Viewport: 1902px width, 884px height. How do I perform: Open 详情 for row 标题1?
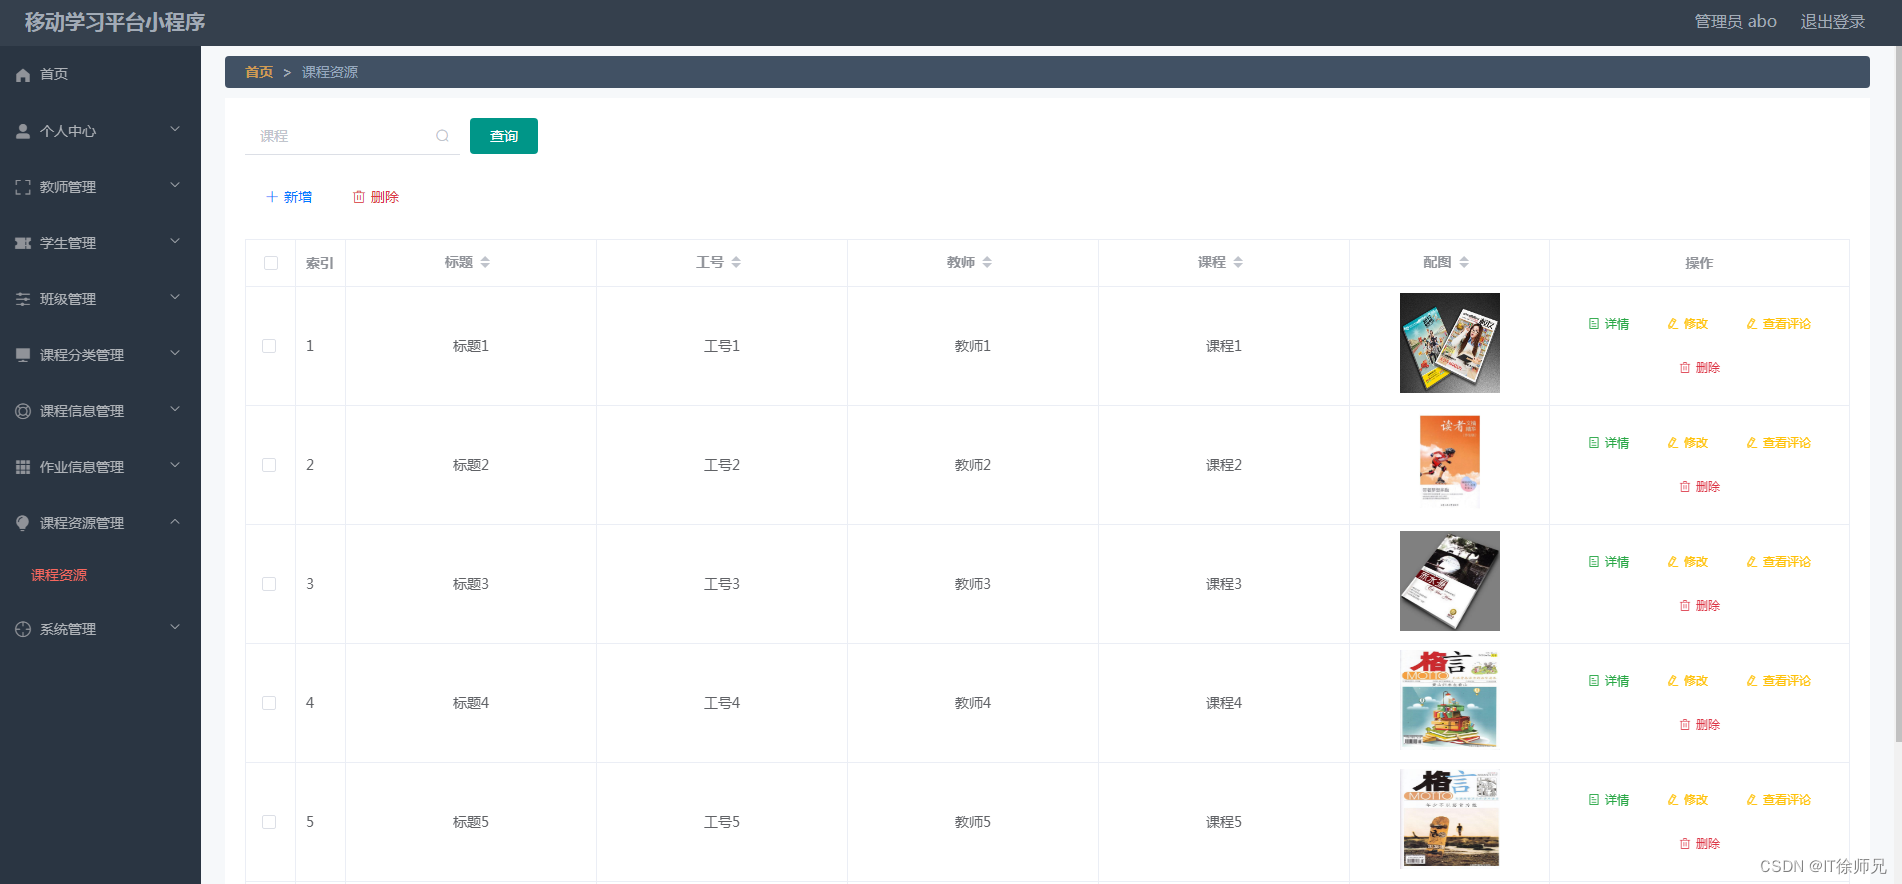tap(1609, 324)
